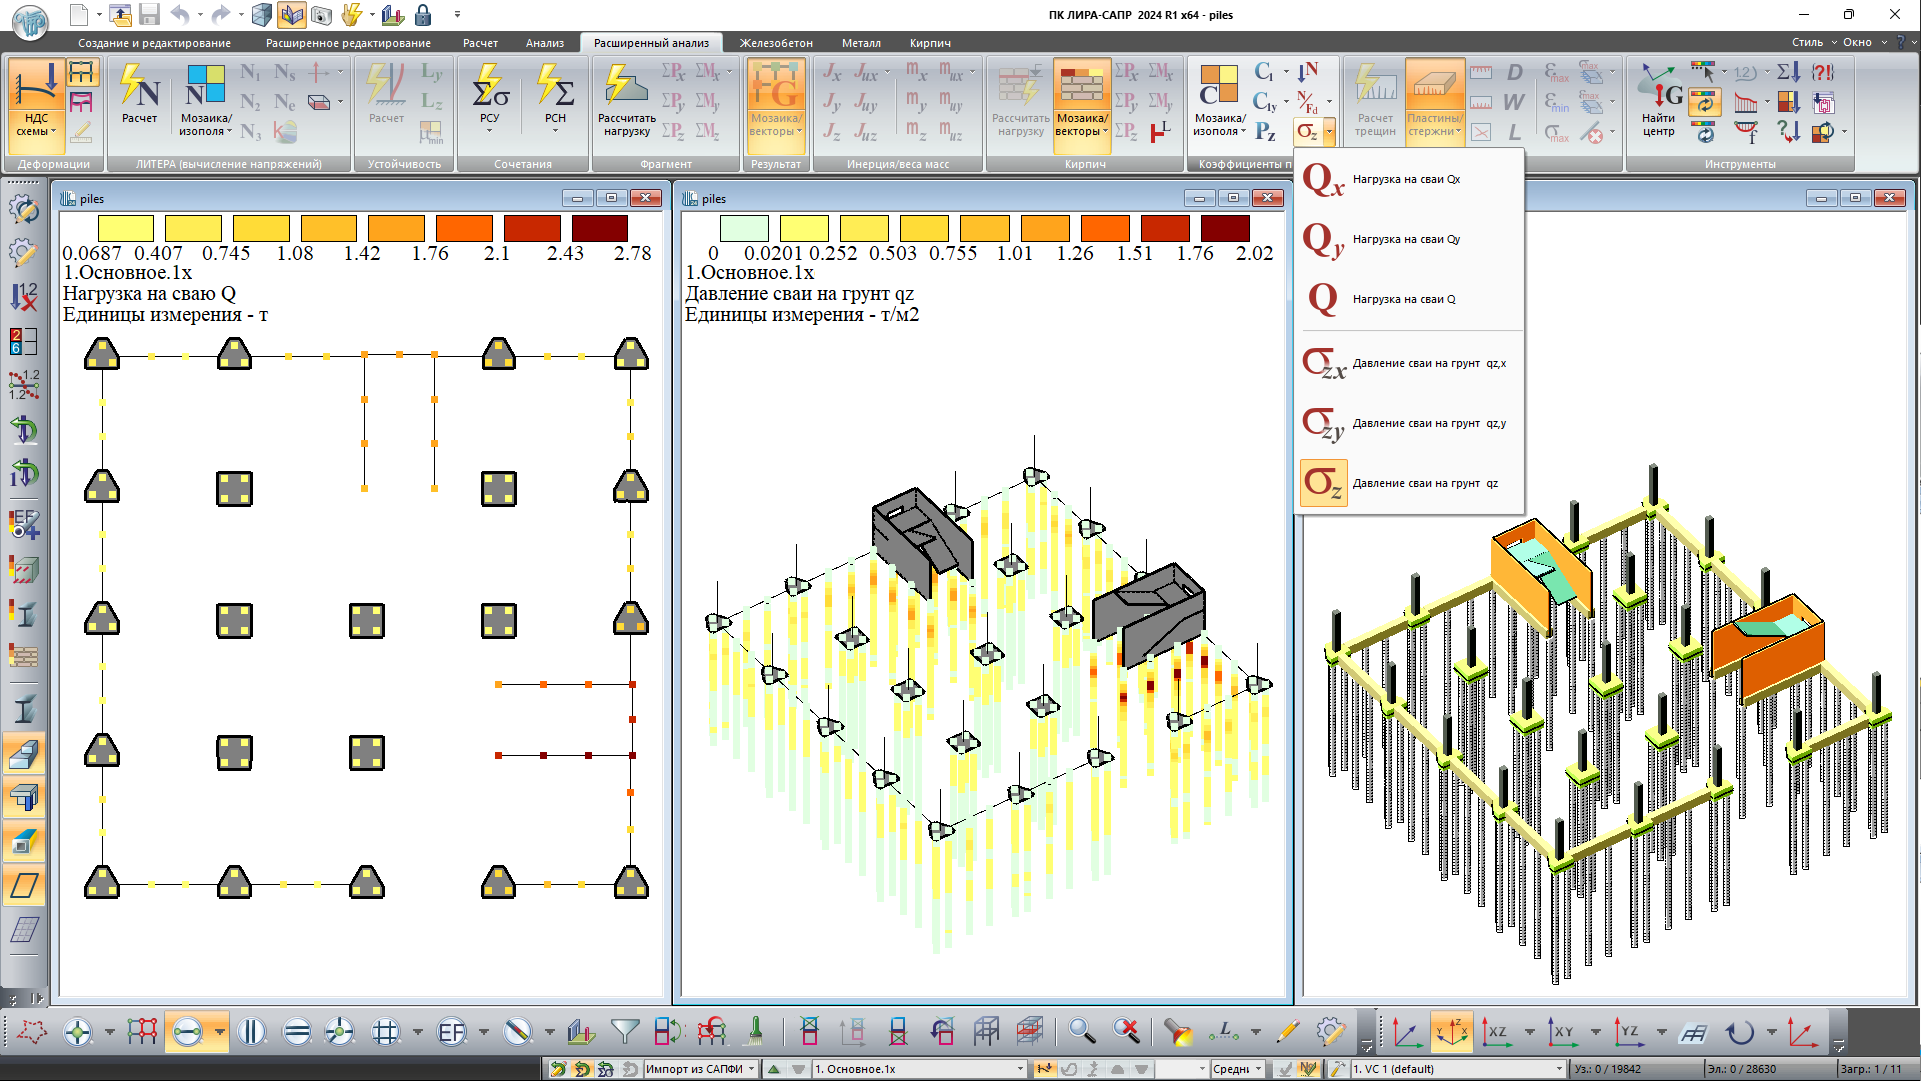Click the darkest red 2.78 legend swatch
The height and width of the screenshot is (1081, 1921).
[x=600, y=228]
